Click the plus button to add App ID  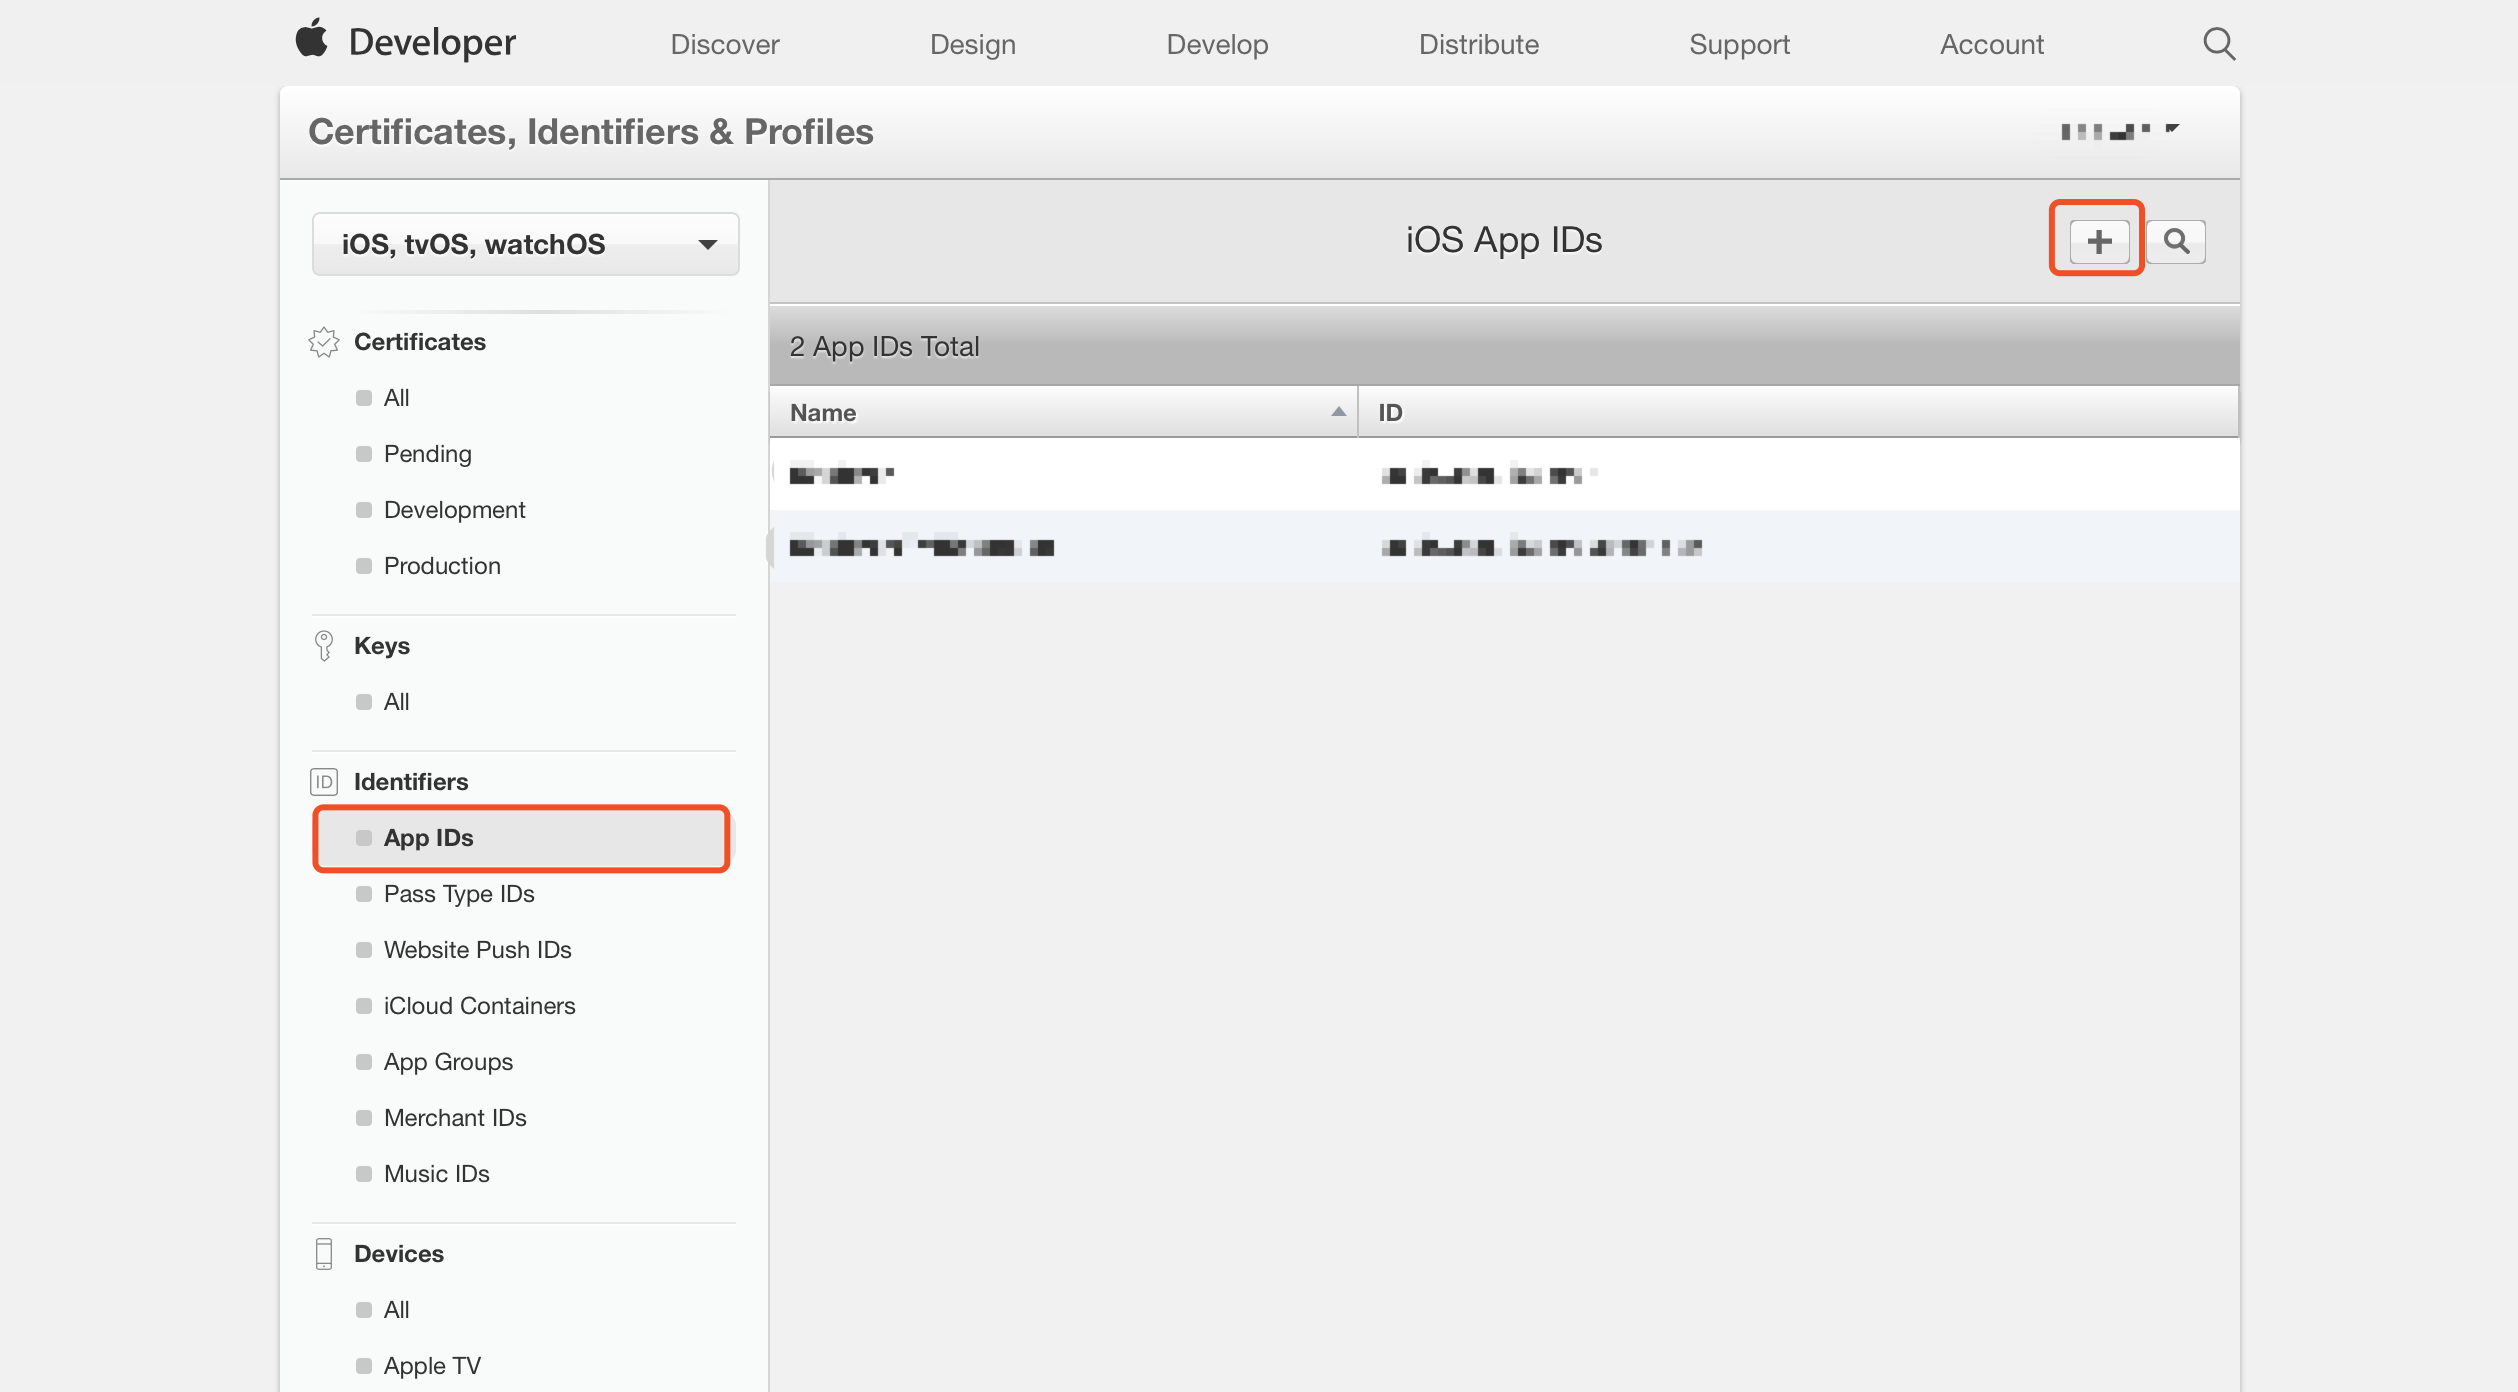[x=2098, y=241]
